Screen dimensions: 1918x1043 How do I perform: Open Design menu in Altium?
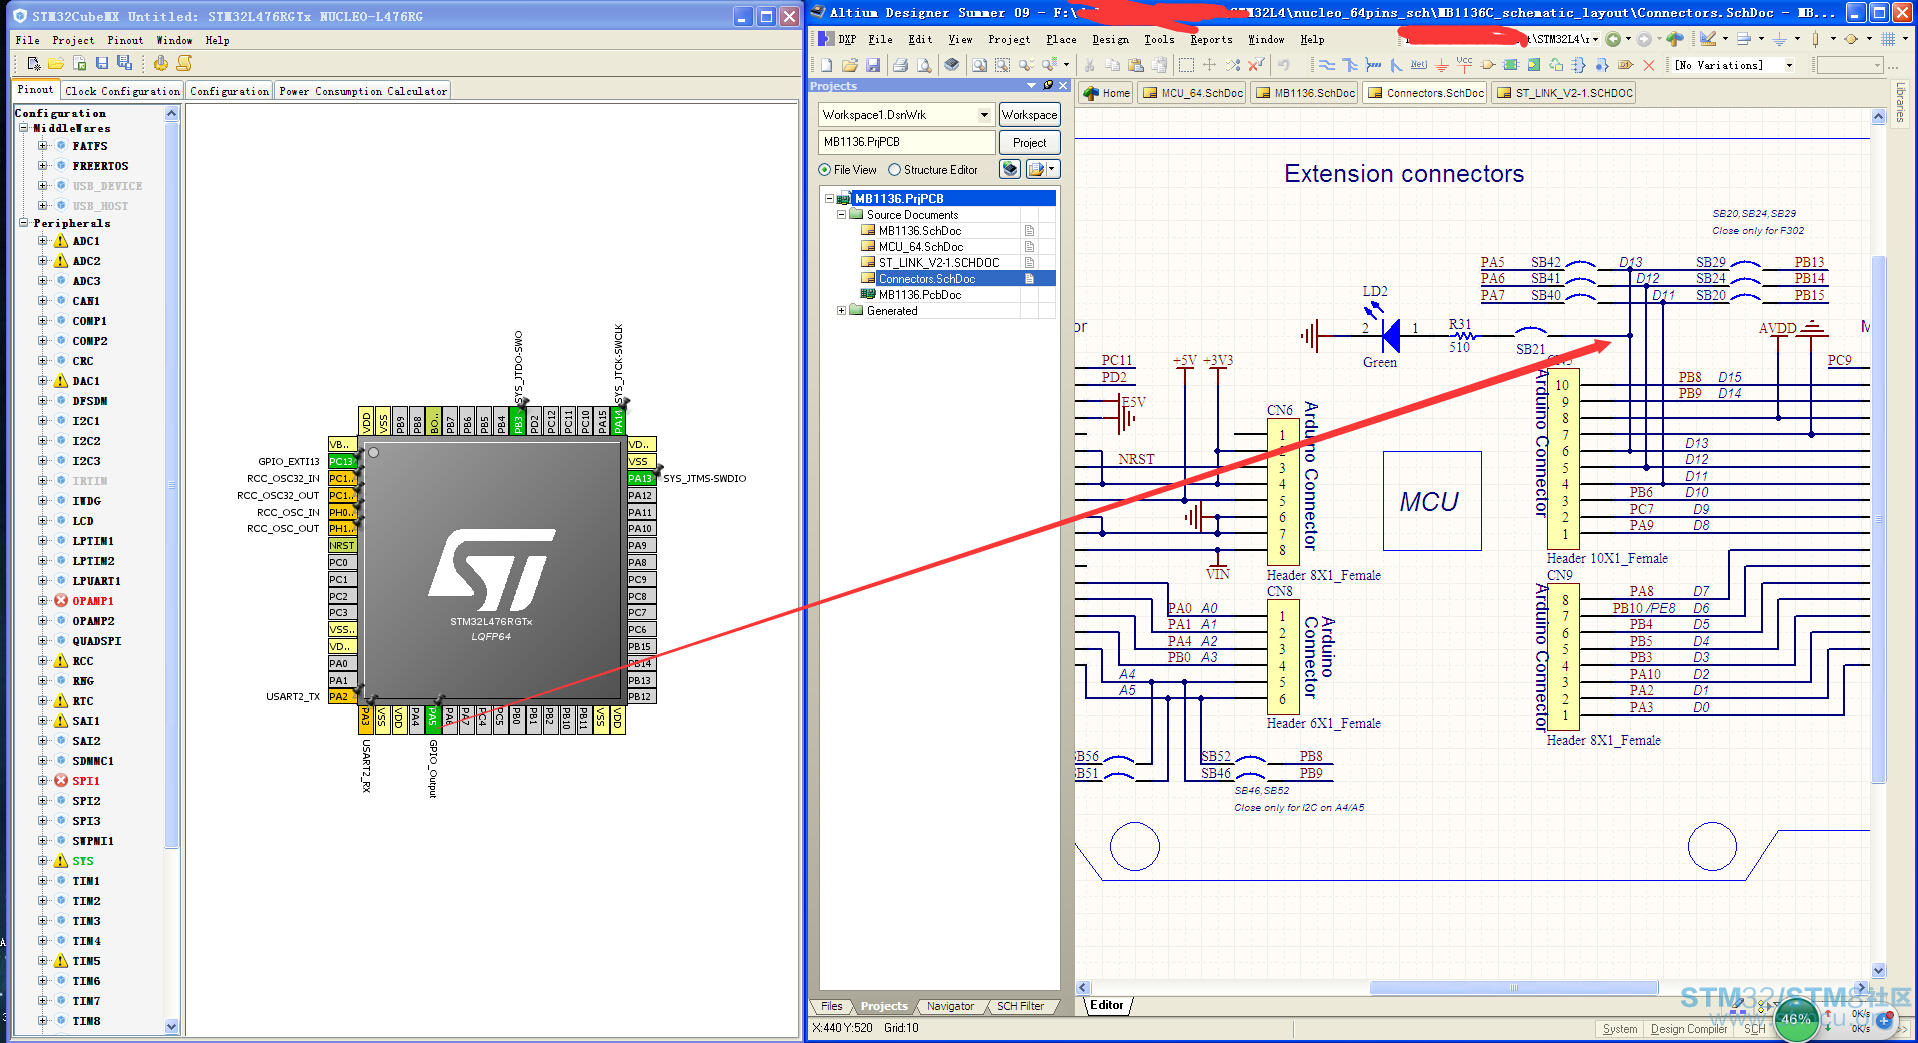pos(1110,39)
